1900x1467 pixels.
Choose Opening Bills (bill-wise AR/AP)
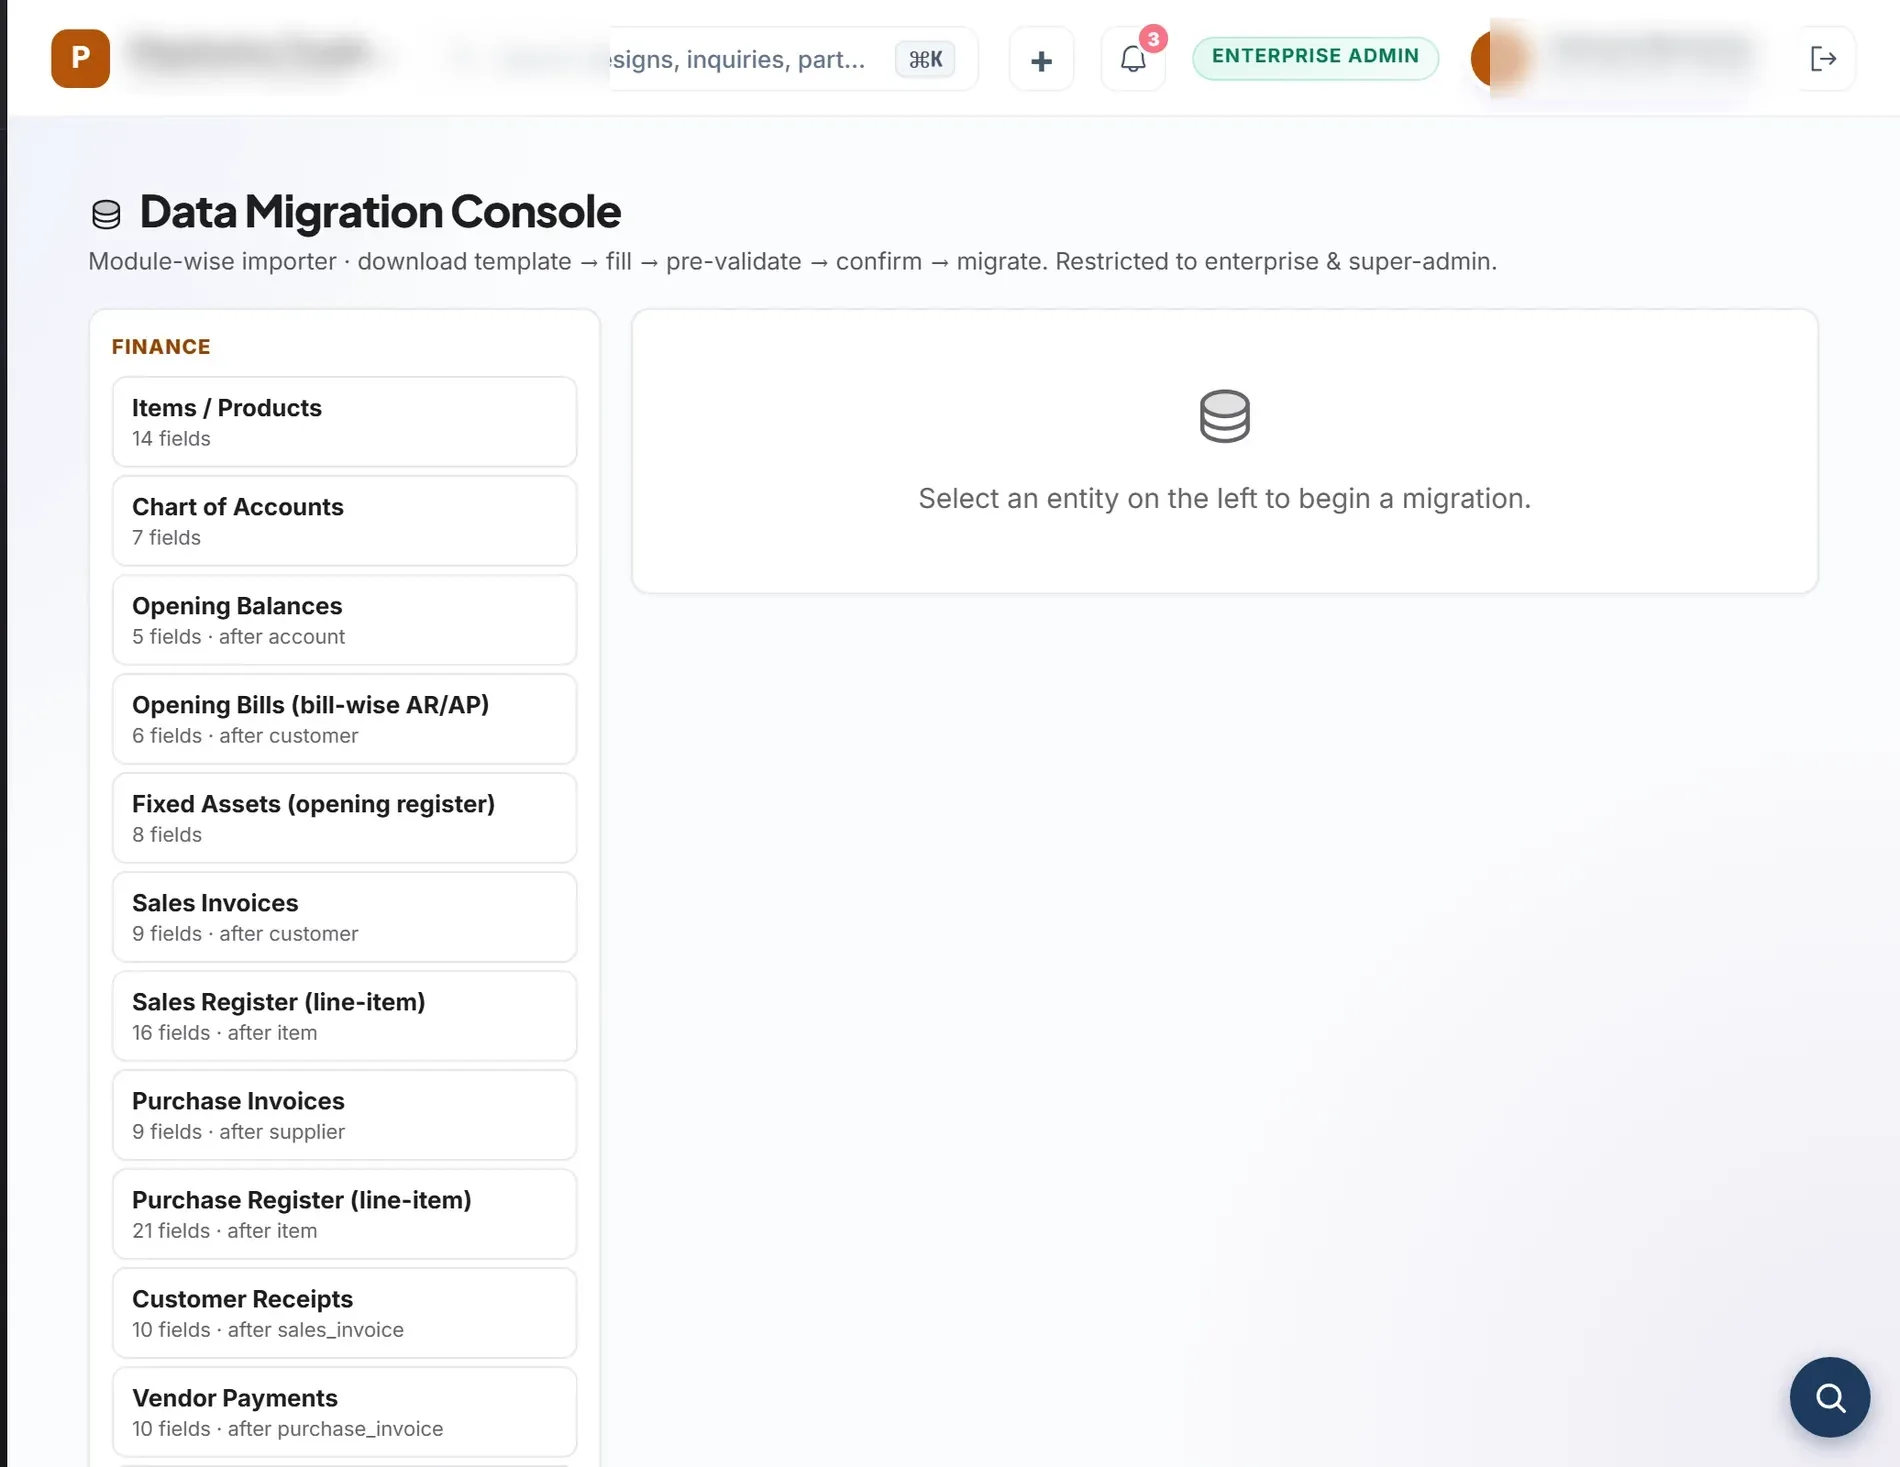(344, 719)
